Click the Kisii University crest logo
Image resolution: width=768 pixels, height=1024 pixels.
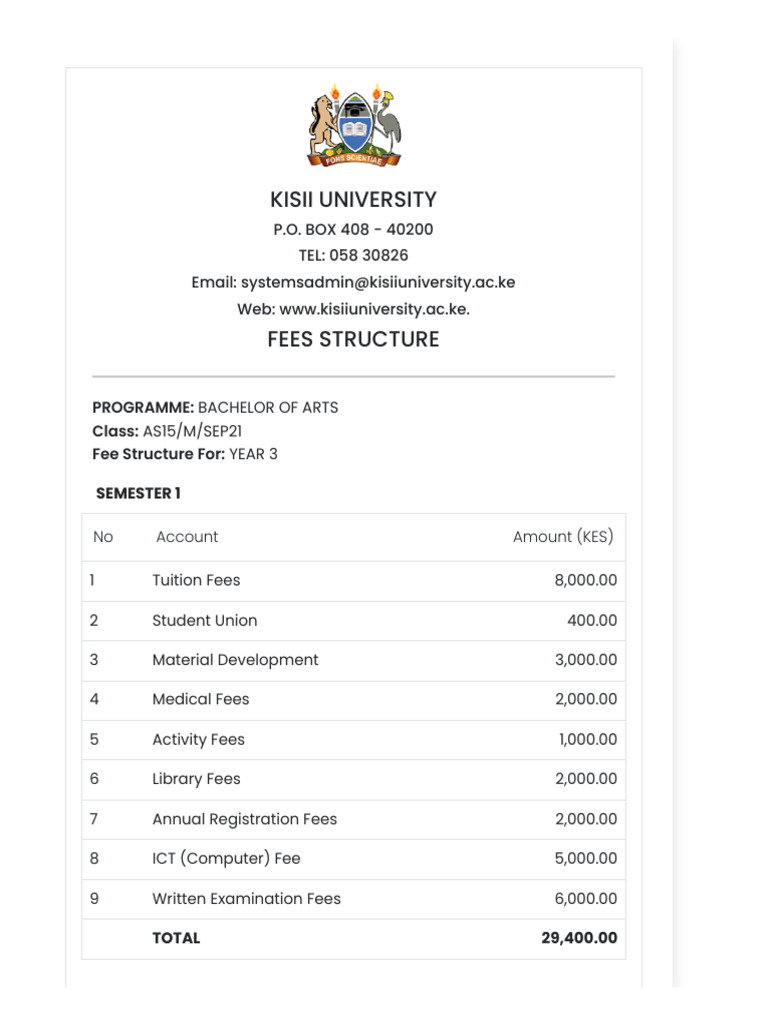pos(353,125)
